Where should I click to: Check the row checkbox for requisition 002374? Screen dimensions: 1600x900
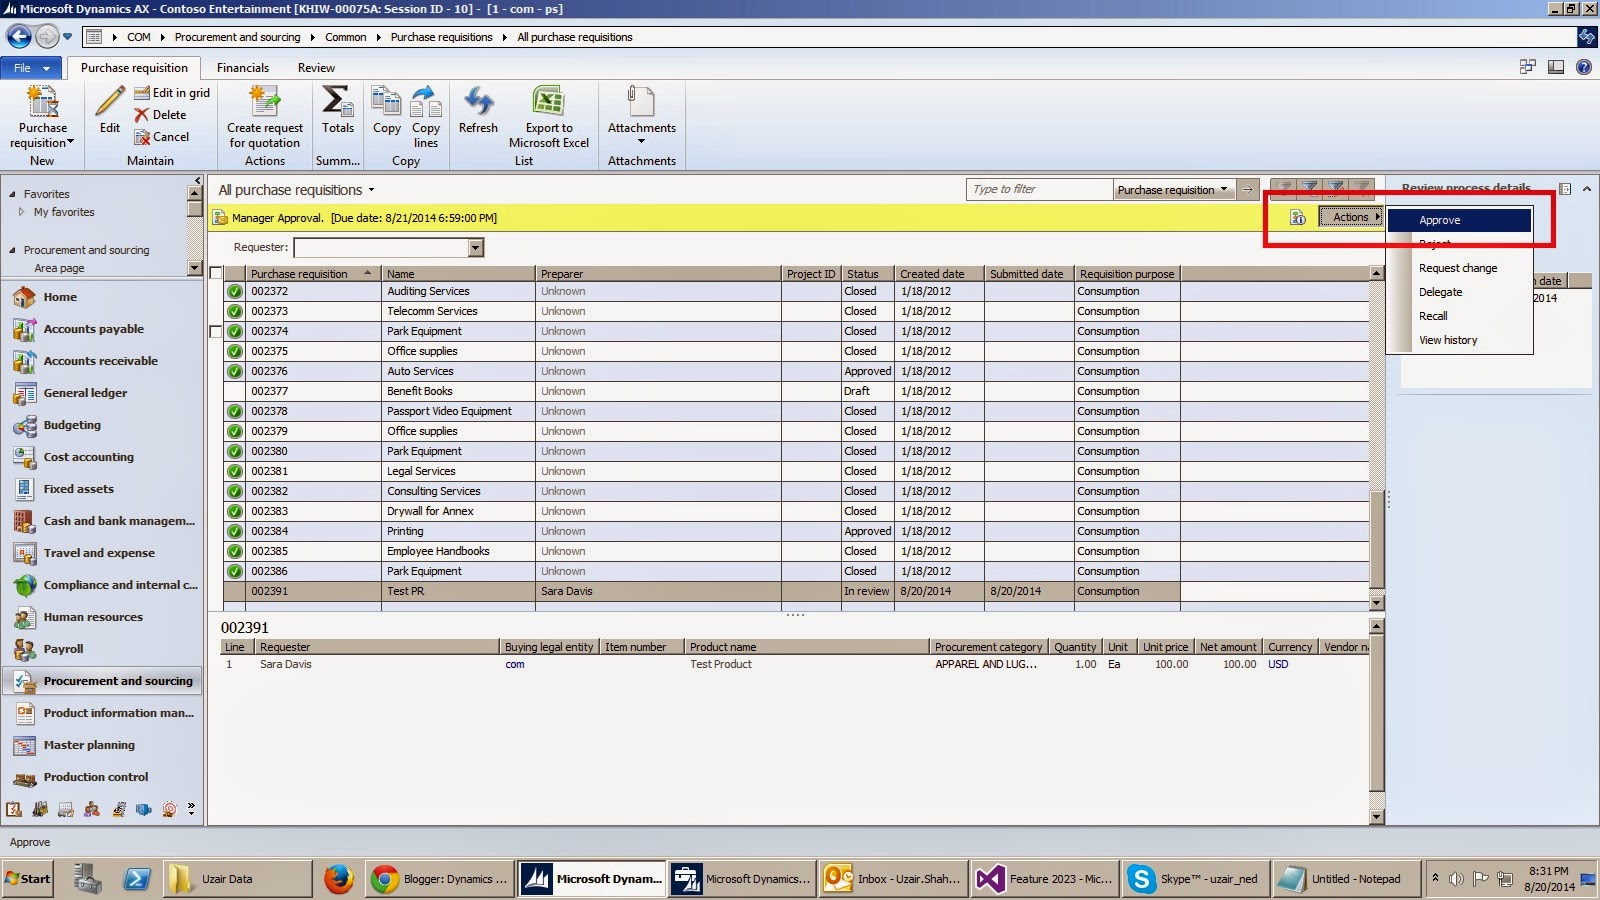coord(216,331)
